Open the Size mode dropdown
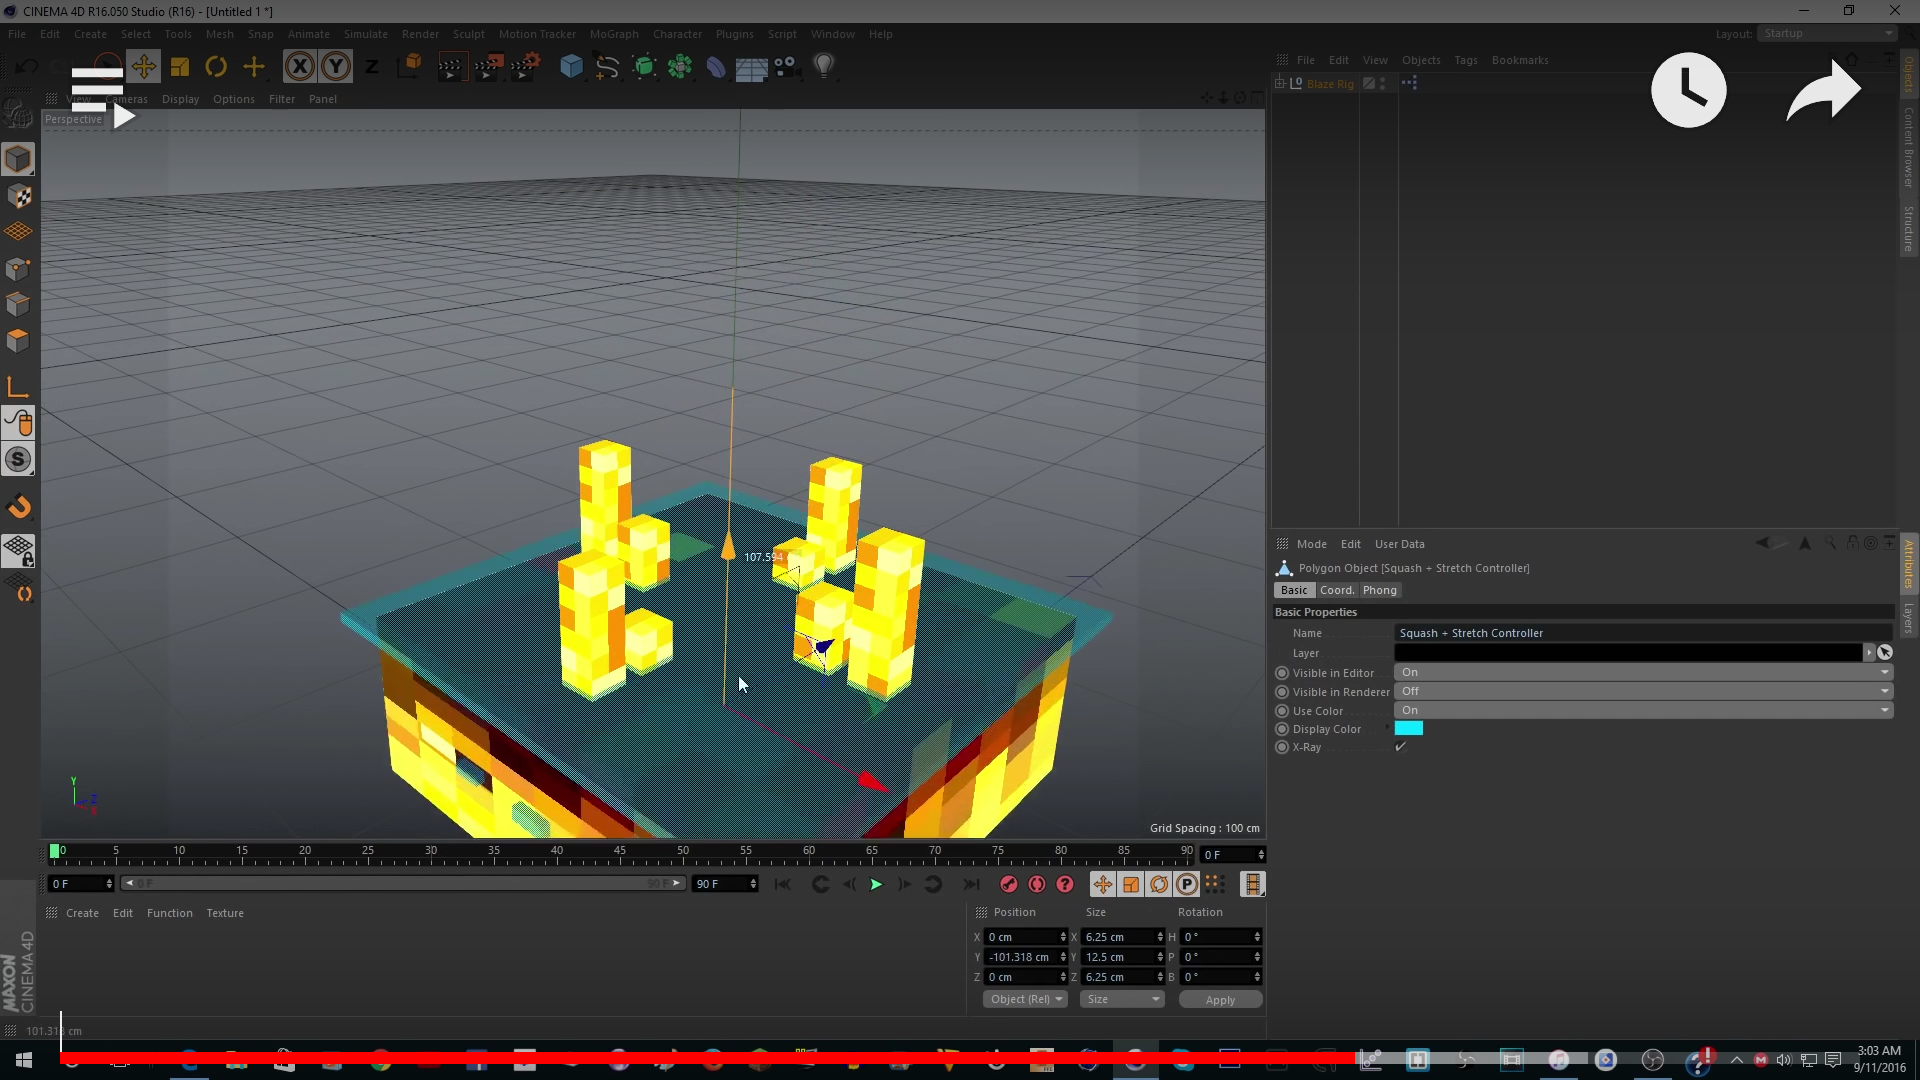1920x1080 pixels. [x=1122, y=999]
